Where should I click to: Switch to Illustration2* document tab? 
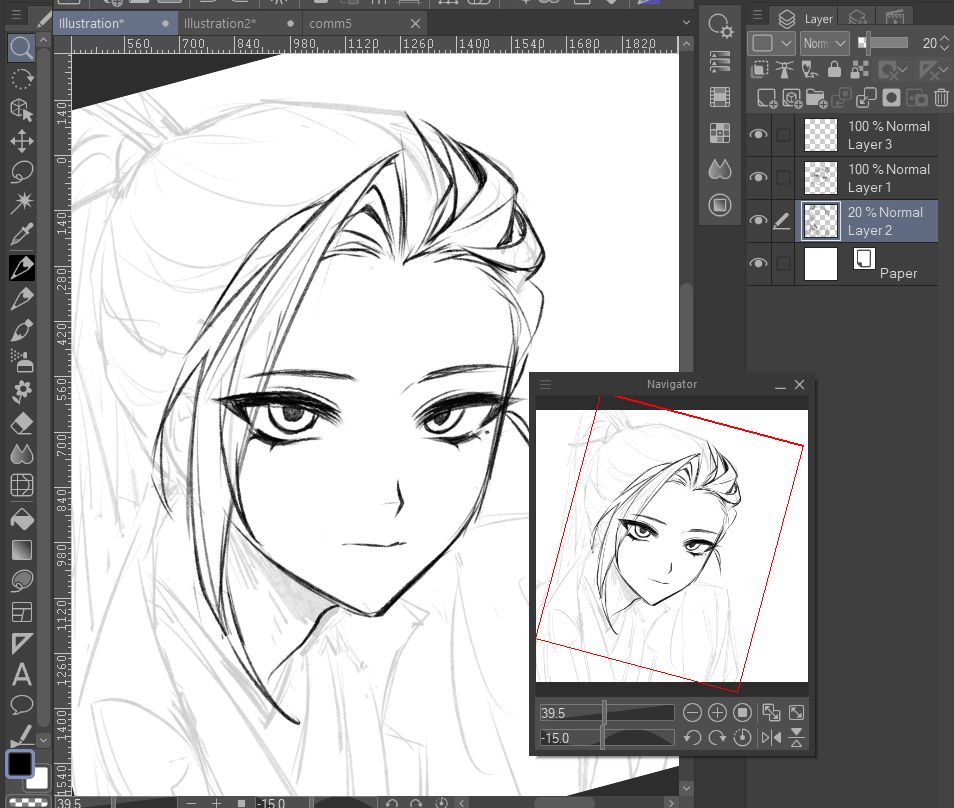[240, 23]
